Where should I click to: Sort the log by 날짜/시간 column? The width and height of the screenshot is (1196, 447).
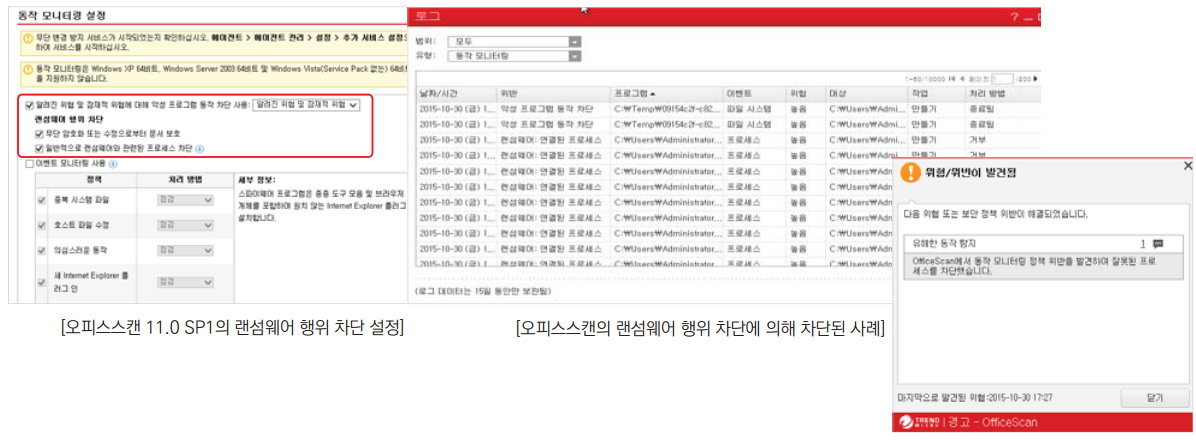coord(456,94)
